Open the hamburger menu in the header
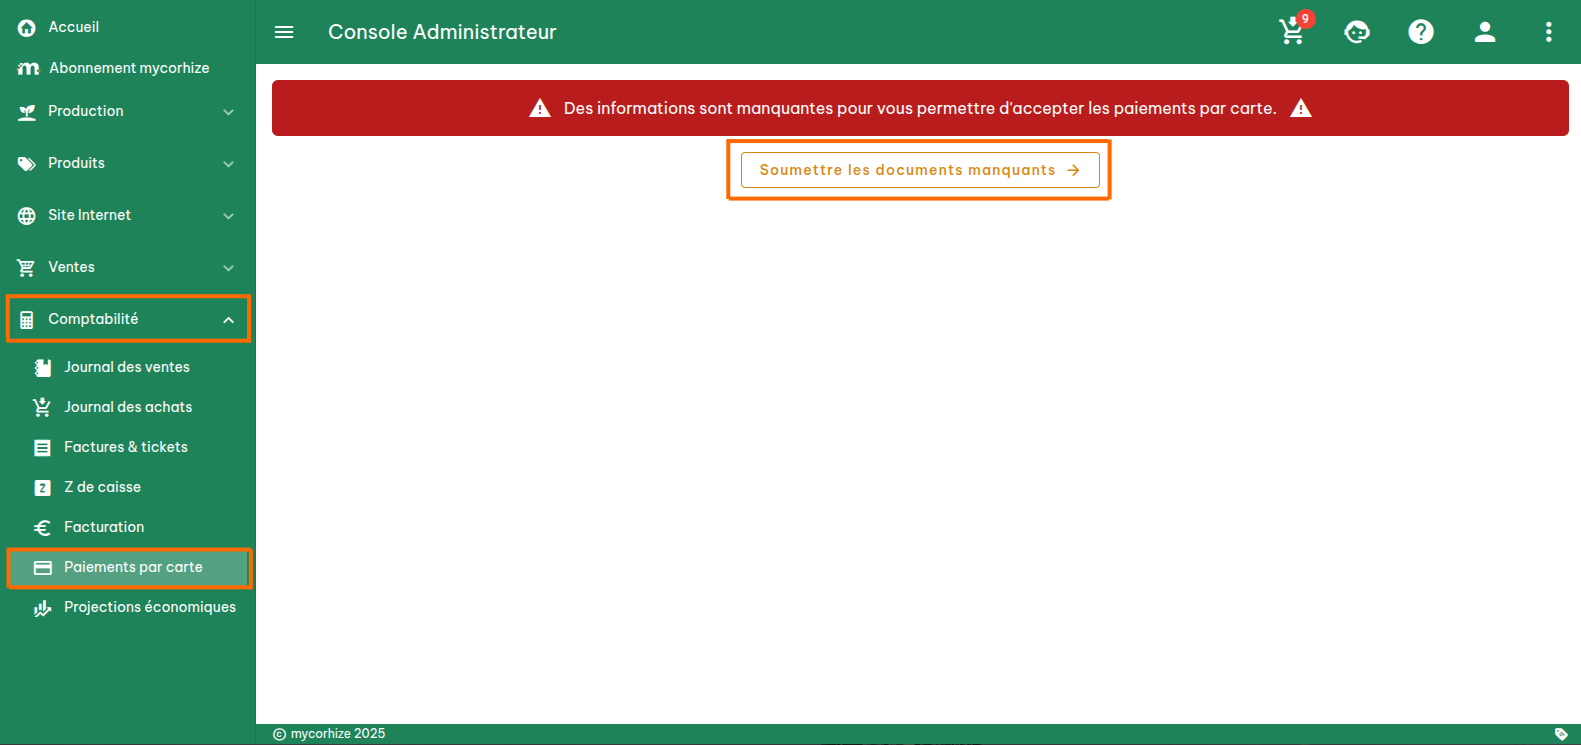The width and height of the screenshot is (1581, 745). tap(284, 32)
